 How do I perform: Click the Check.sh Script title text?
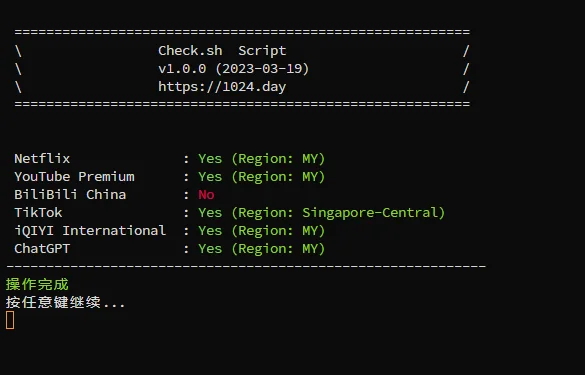(222, 51)
